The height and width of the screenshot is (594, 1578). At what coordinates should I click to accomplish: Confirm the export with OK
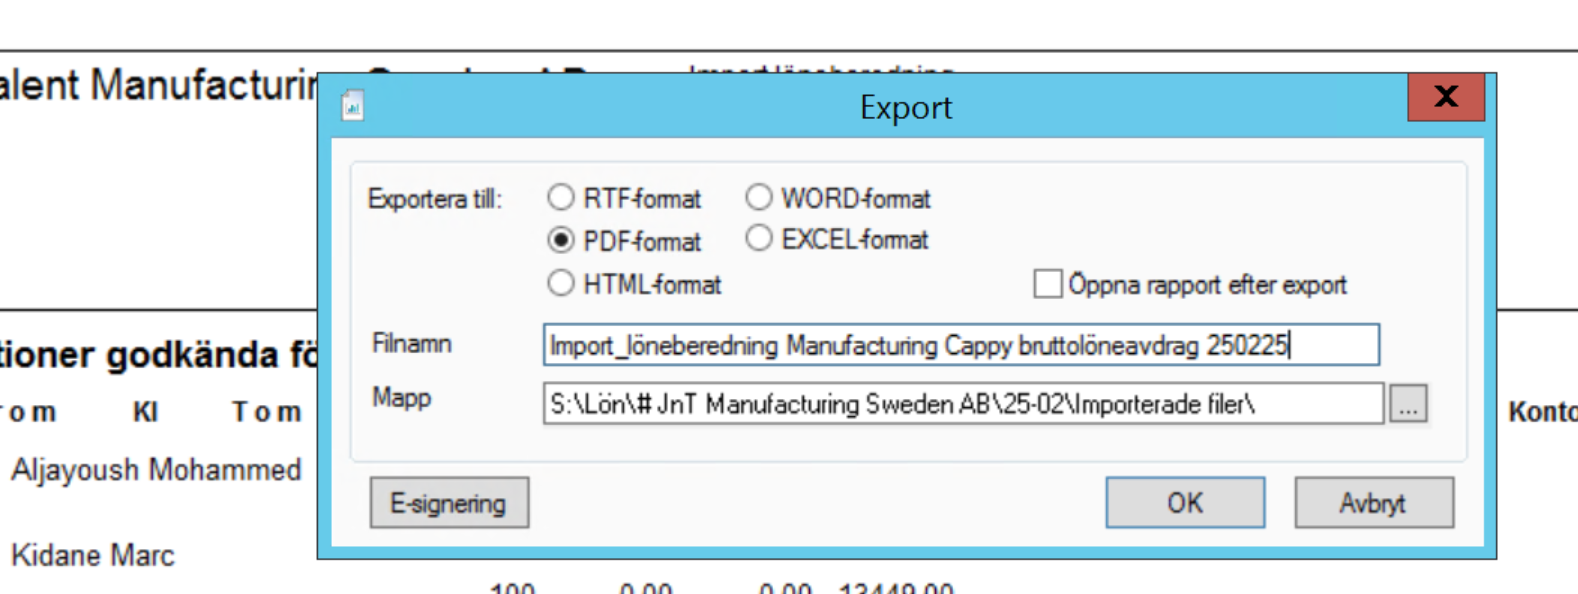[x=1185, y=503]
